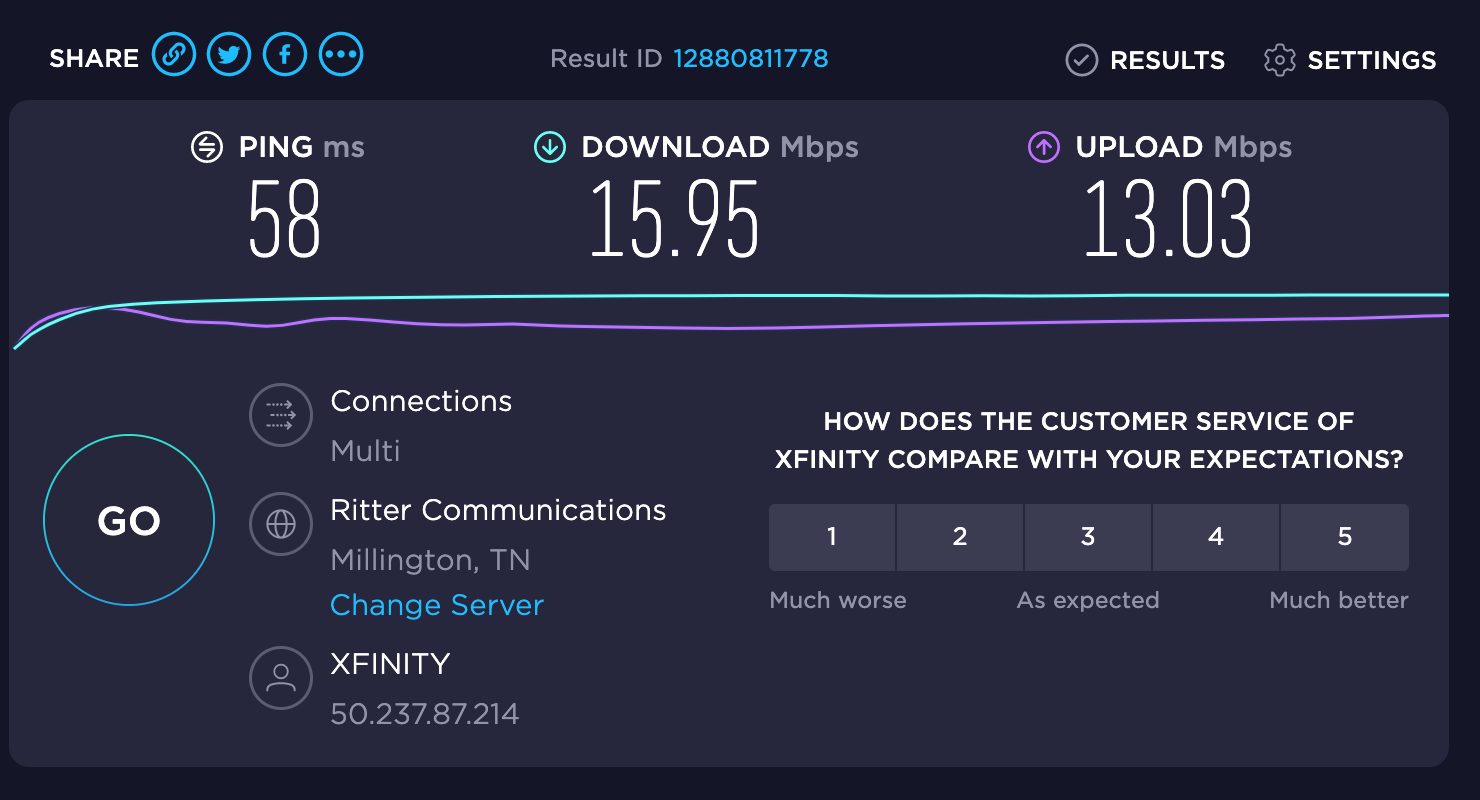The image size is (1480, 800).
Task: Click the globe icon beside Ritter Communications
Action: pos(281,524)
